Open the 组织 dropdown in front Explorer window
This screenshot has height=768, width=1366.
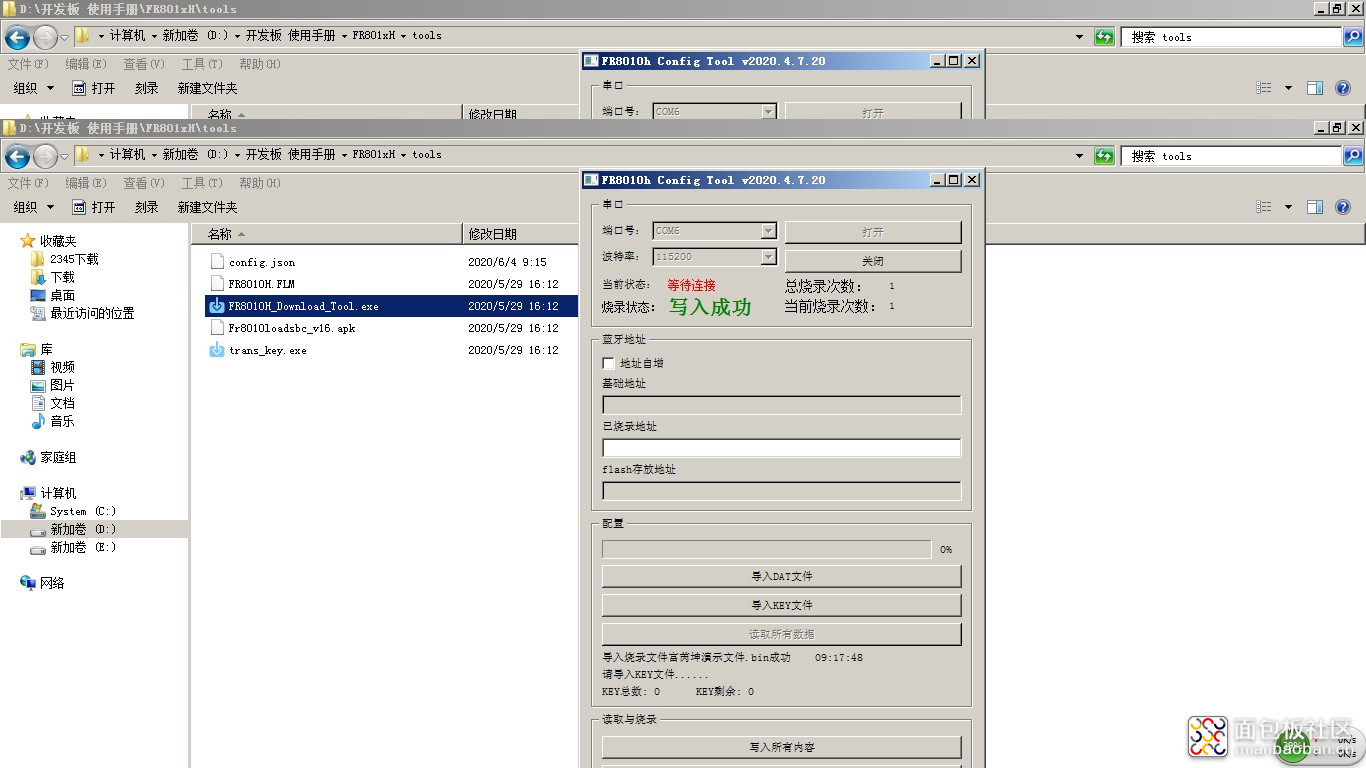(34, 207)
